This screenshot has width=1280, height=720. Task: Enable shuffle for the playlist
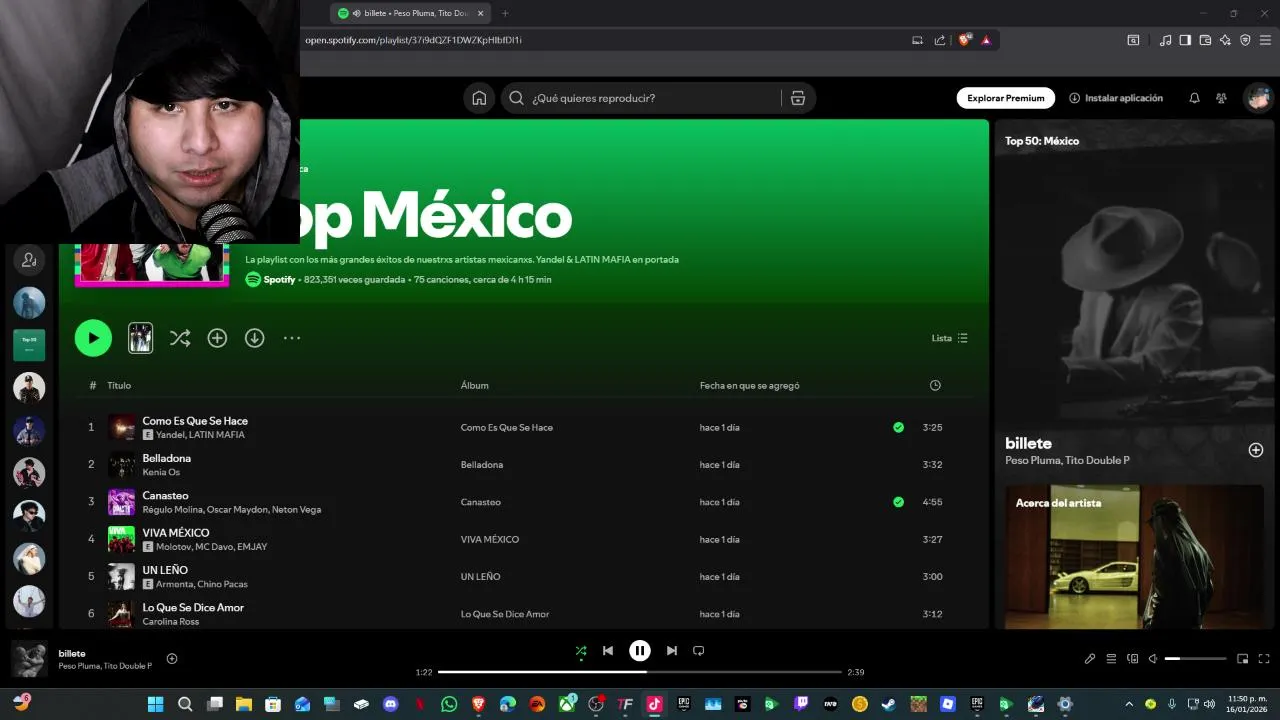180,338
